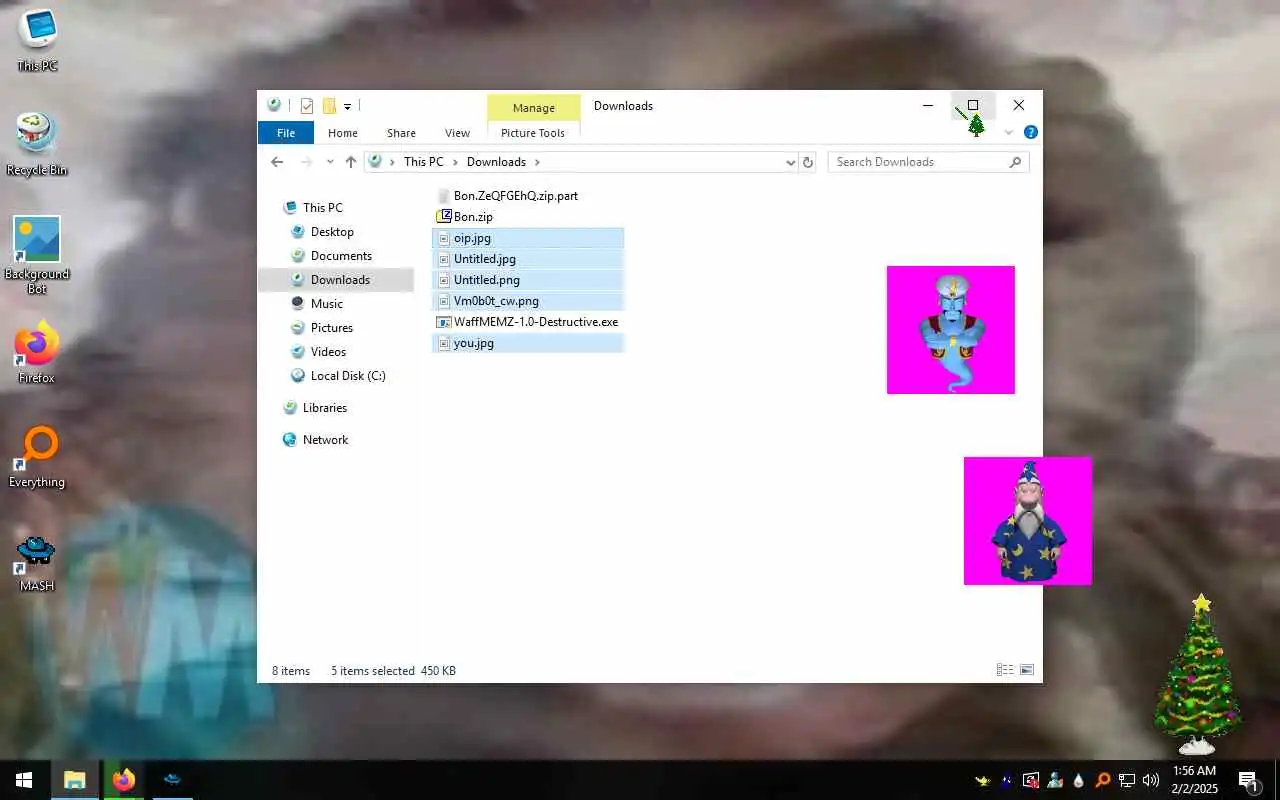
Task: Open the Picture Tools ribbon tab
Action: click(x=533, y=133)
